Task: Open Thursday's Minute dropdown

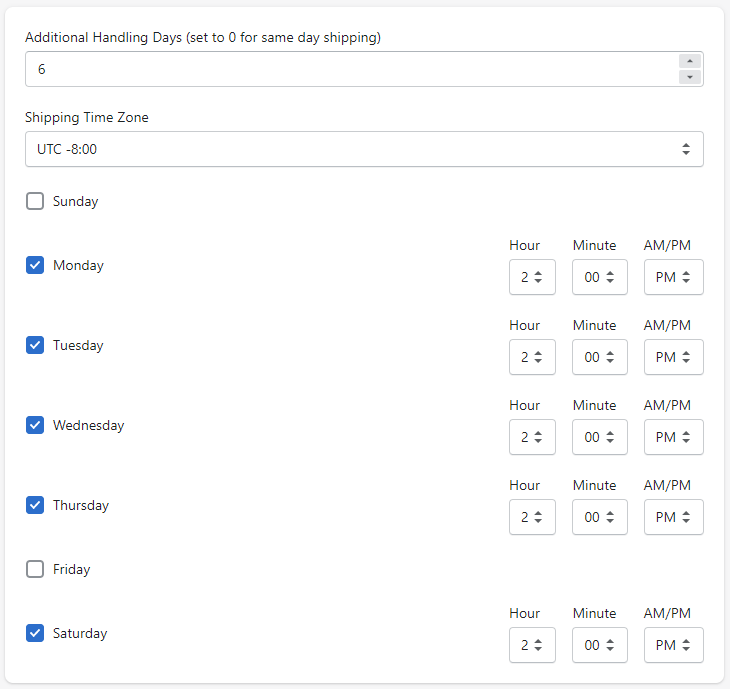Action: [x=600, y=517]
